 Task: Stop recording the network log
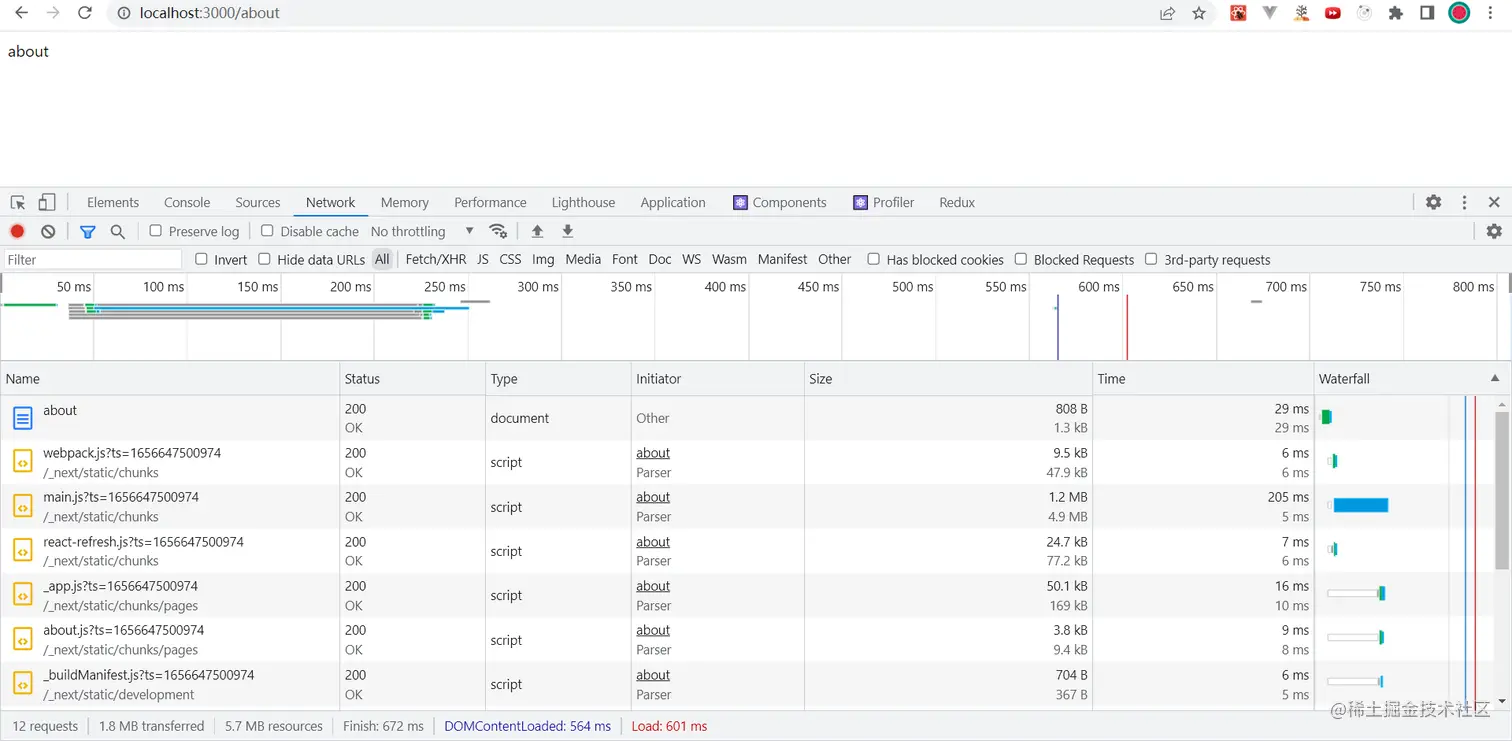[17, 231]
